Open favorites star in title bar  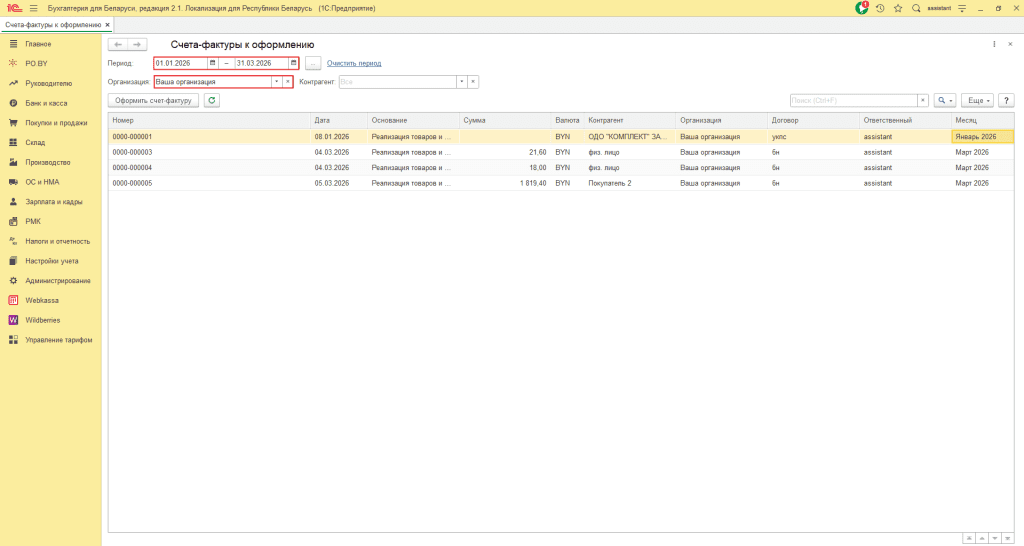(x=898, y=8)
